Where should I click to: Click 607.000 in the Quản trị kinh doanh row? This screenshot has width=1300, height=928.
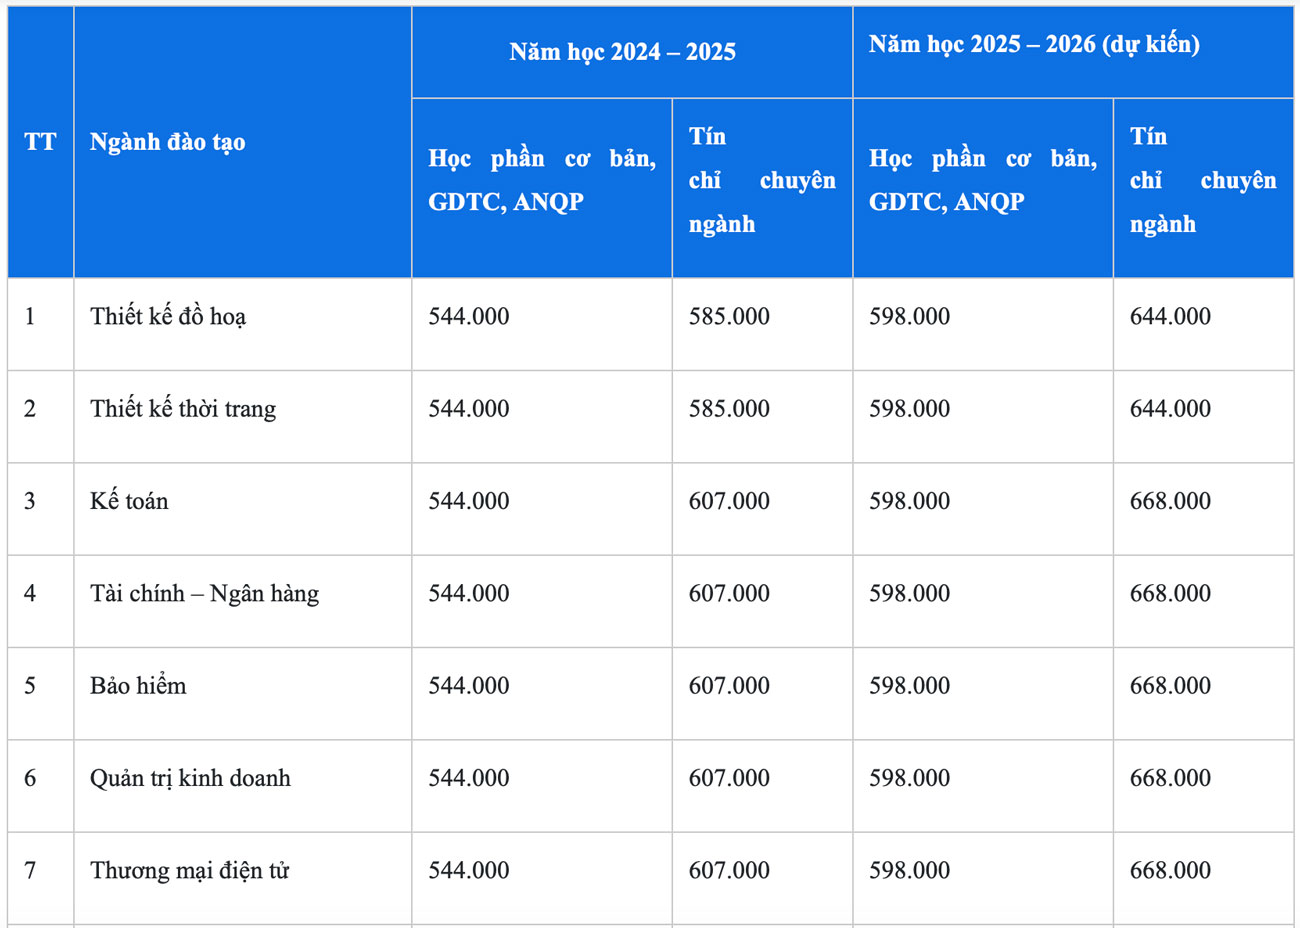click(x=729, y=778)
